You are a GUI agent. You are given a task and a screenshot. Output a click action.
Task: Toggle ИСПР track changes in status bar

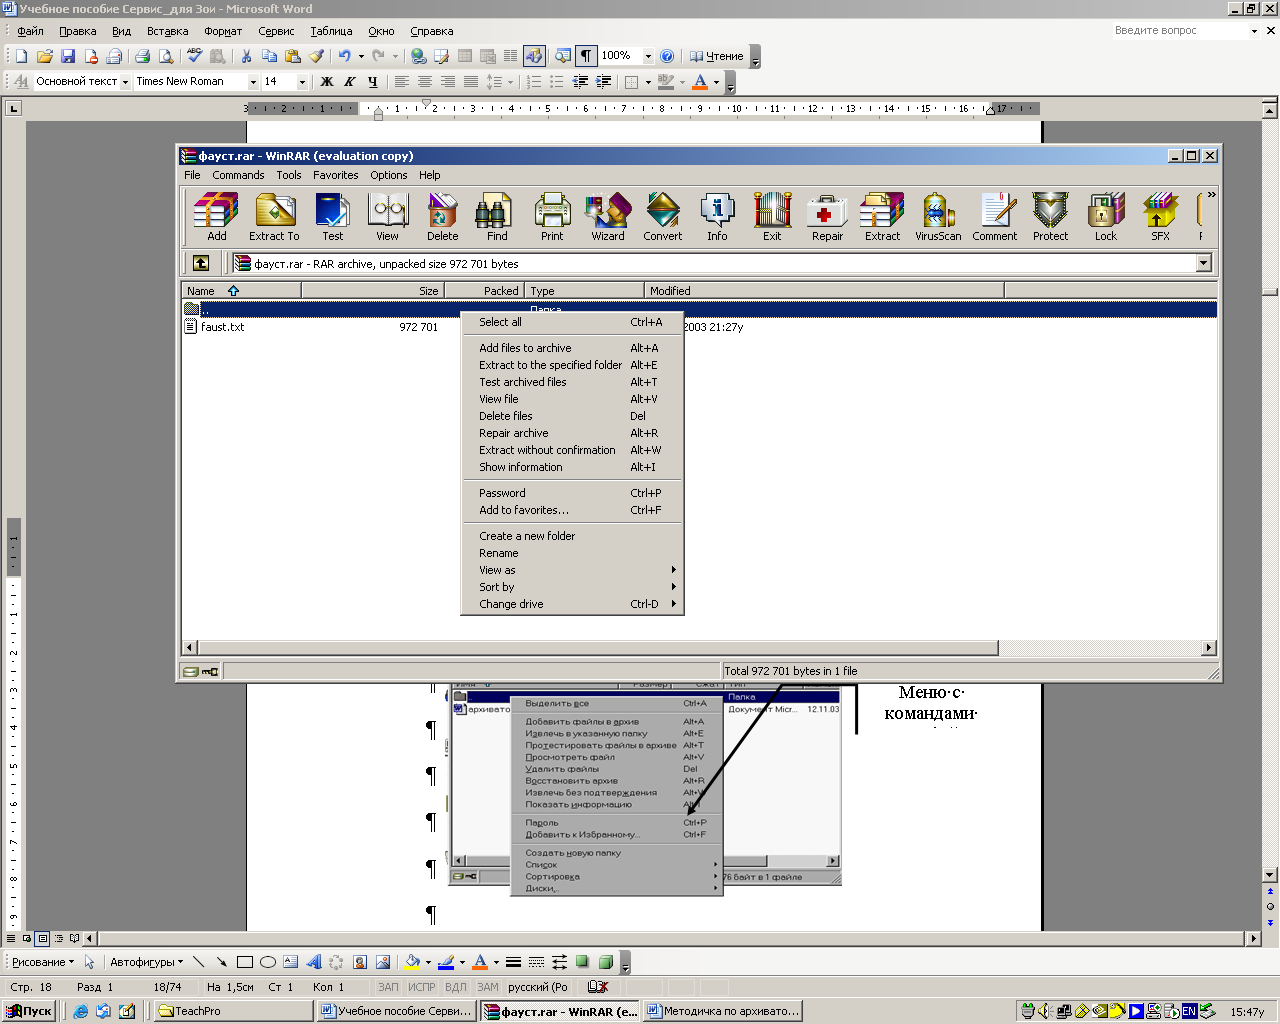(422, 987)
